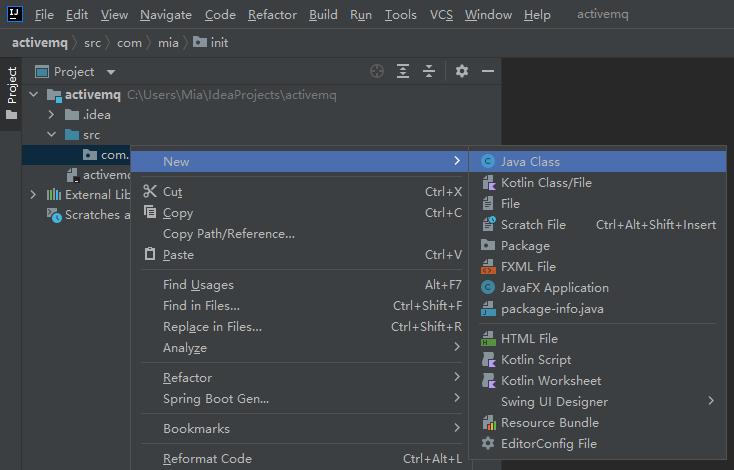Select the activemq .iml file row
734x470 pixels.
[x=76, y=175]
